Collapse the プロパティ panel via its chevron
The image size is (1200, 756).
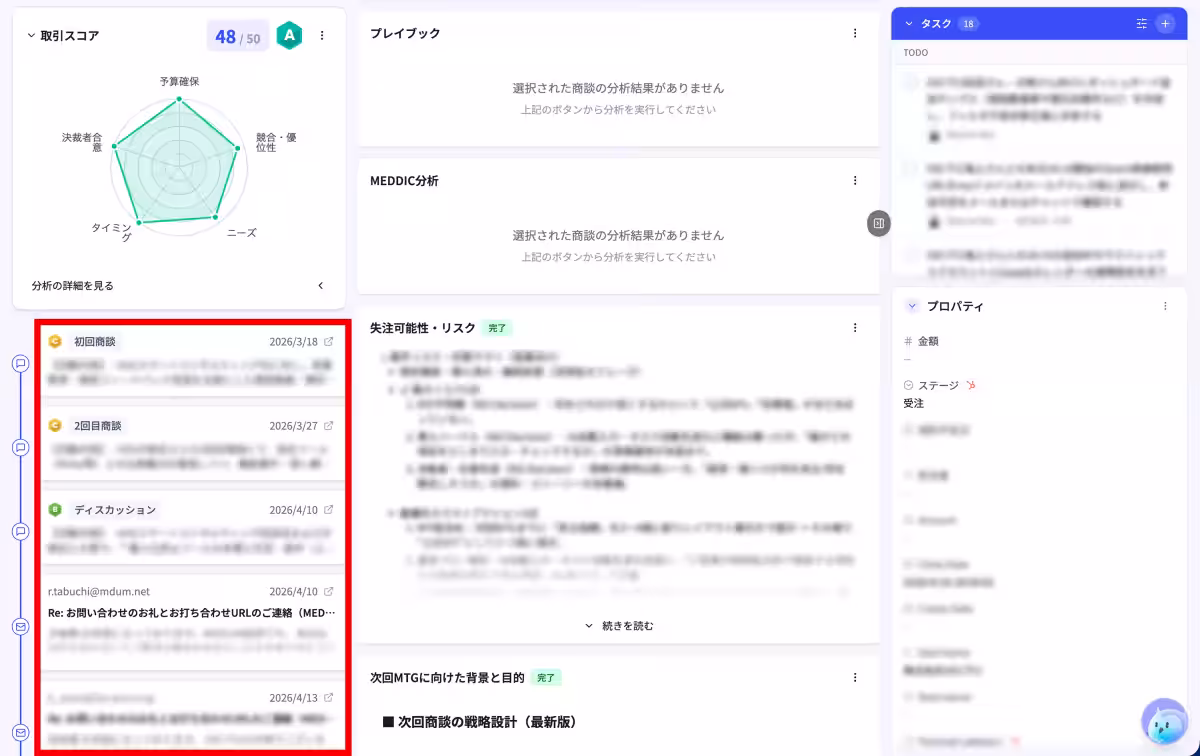tap(912, 306)
